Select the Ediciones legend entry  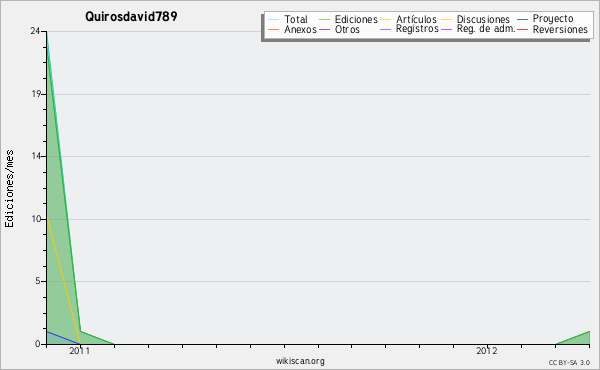point(356,19)
